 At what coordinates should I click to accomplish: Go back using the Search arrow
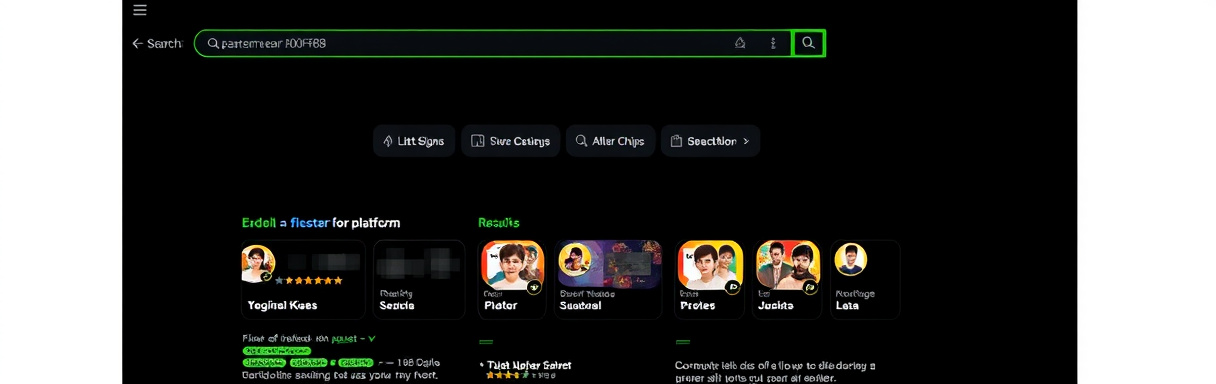(138, 43)
